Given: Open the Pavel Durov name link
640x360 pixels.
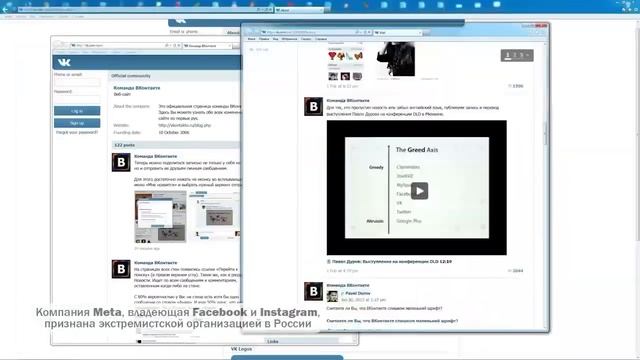Looking at the screenshot, I should [x=358, y=293].
